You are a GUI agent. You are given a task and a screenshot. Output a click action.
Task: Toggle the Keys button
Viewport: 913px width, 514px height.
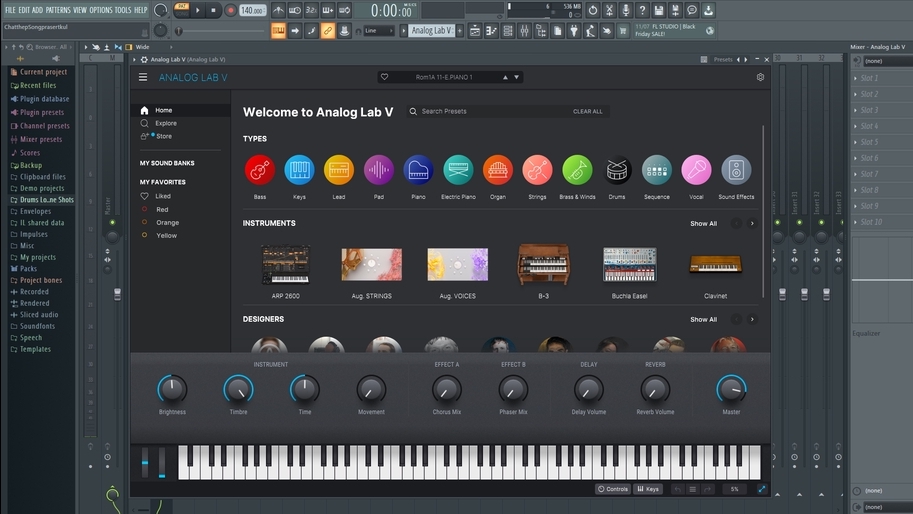647,489
